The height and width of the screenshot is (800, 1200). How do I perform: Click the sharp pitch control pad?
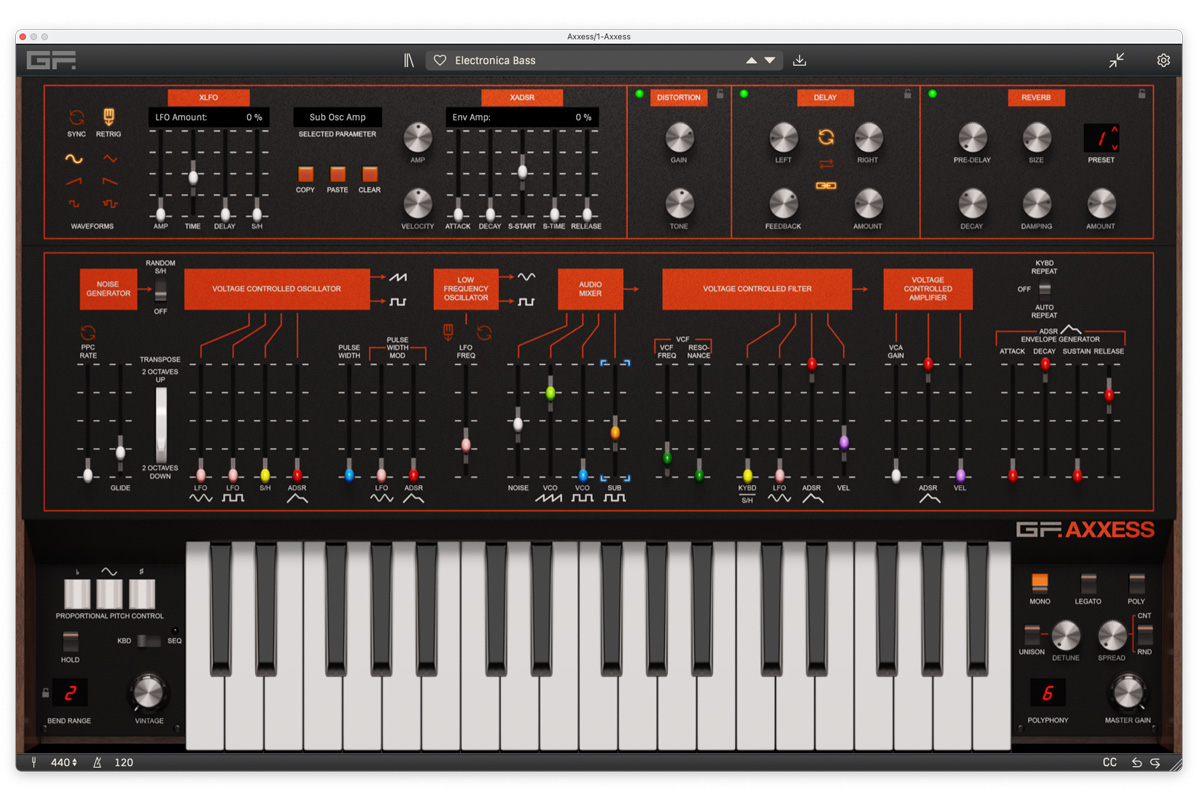tap(141, 594)
